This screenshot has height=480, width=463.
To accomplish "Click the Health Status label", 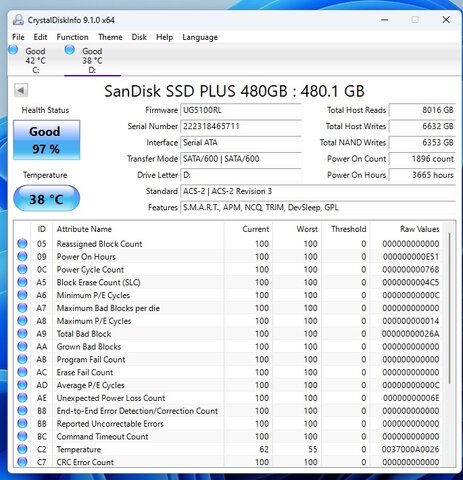I will (x=45, y=110).
